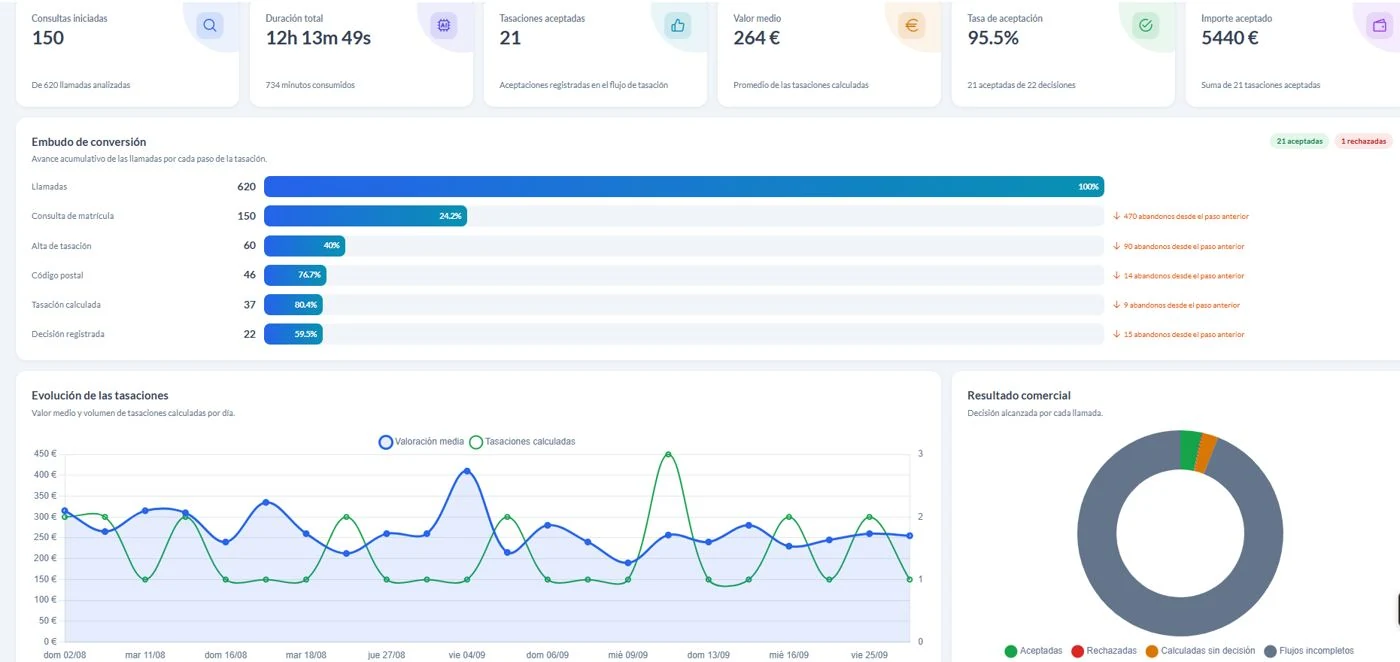The image size is (1400, 662).
Task: Toggle the Valoración media legend series
Action: [x=421, y=441]
